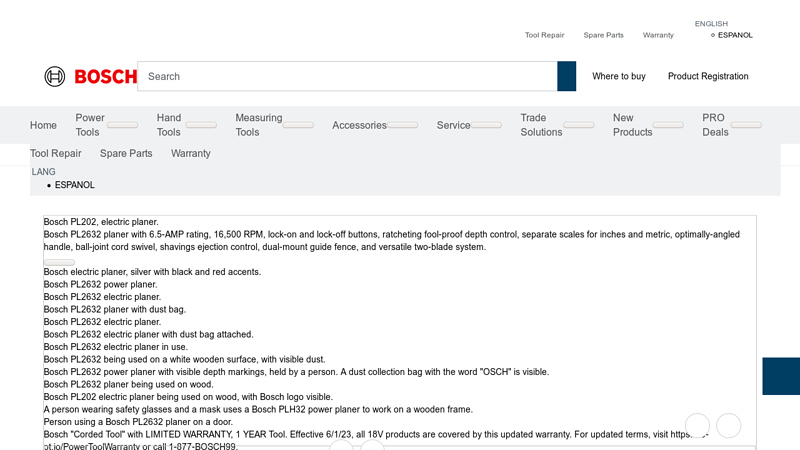Open the Measuring Tools dropdown
800x450 pixels.
tap(298, 126)
